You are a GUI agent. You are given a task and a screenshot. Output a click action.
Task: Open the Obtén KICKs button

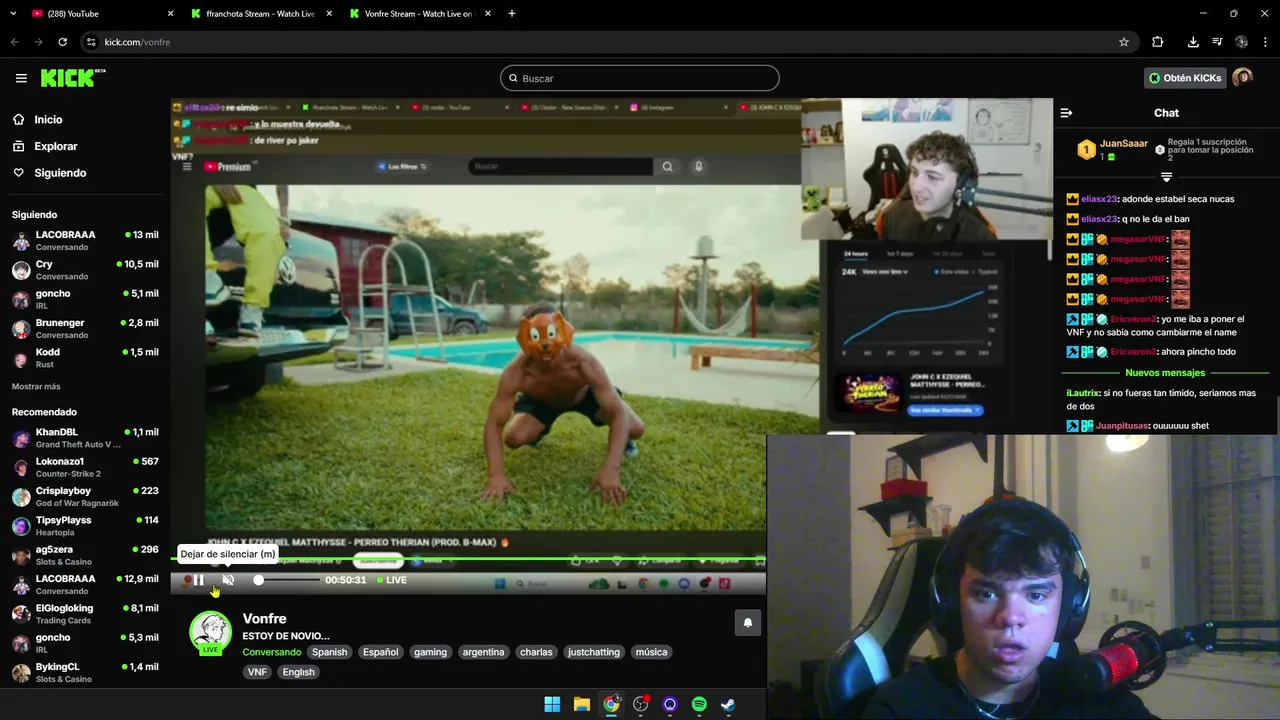1185,78
